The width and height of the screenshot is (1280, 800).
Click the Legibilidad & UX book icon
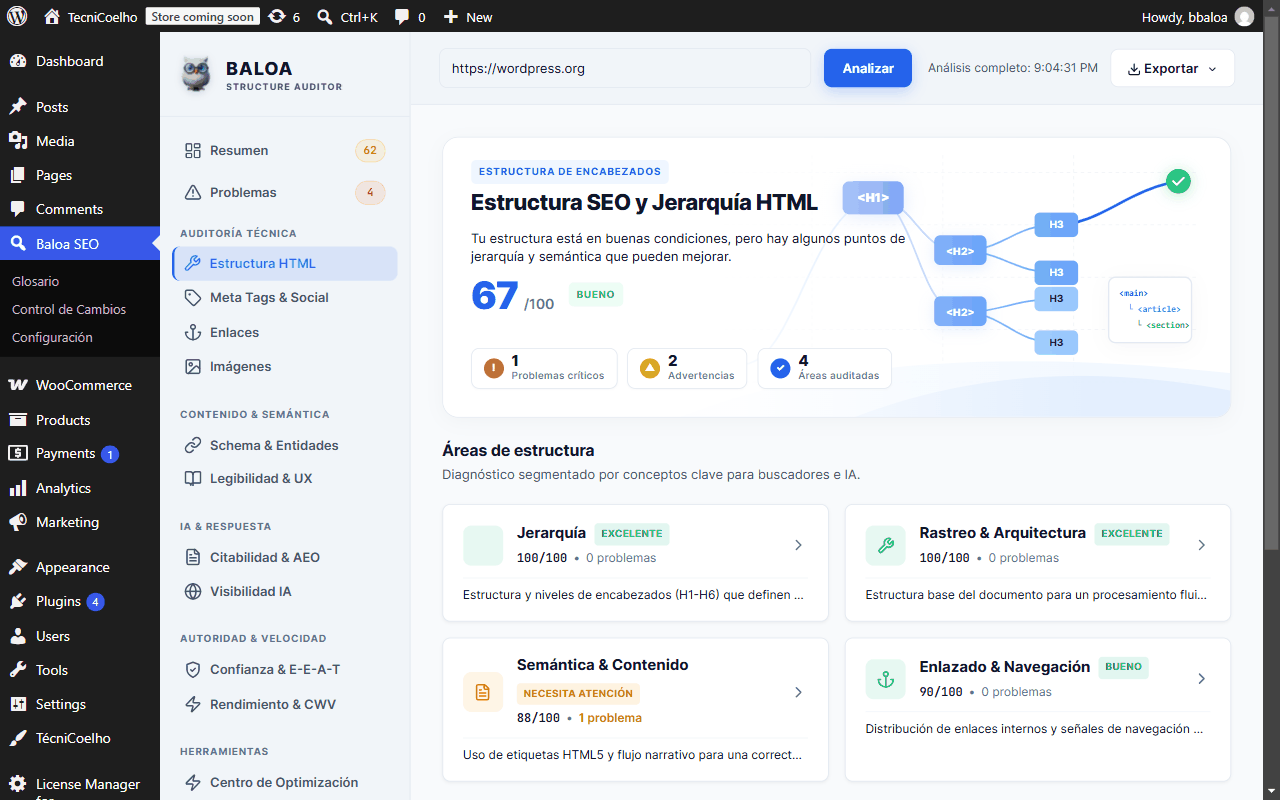[x=193, y=478]
